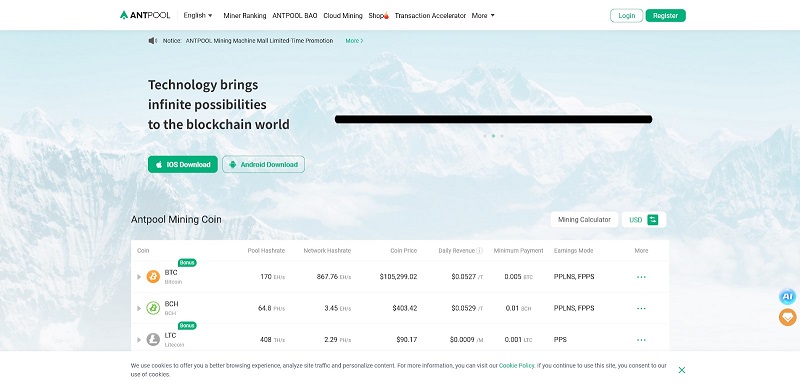
Task: Open the more options dots for LTC
Action: pyautogui.click(x=641, y=340)
